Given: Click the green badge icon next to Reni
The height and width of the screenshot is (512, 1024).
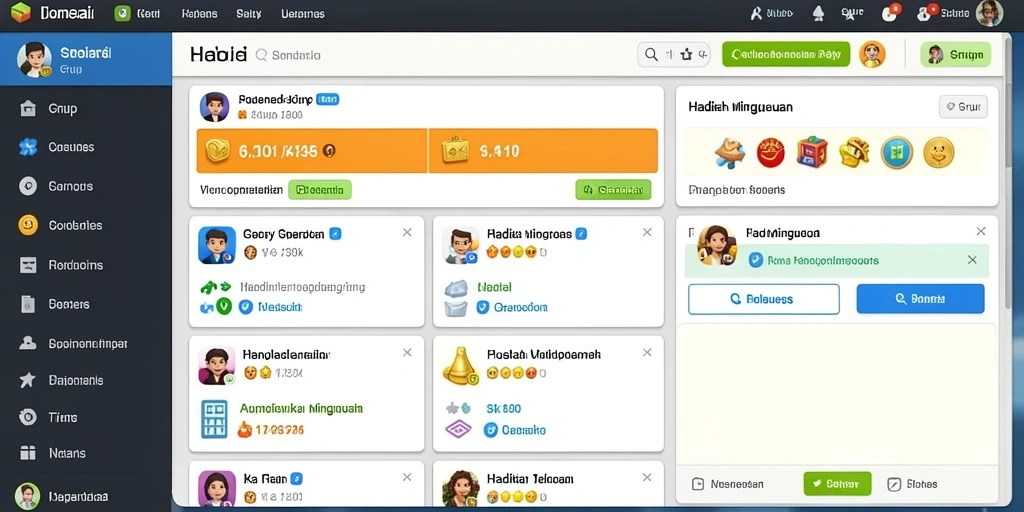Looking at the screenshot, I should point(122,13).
